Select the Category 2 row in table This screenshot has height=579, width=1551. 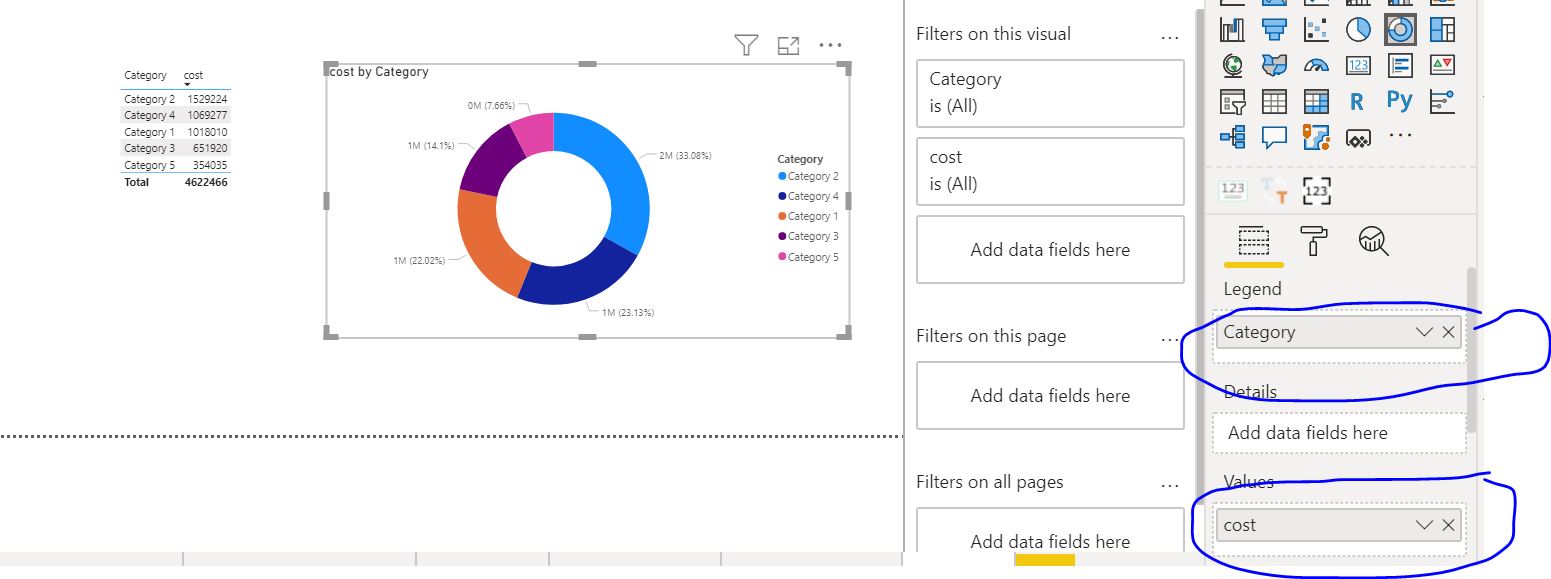tap(176, 99)
